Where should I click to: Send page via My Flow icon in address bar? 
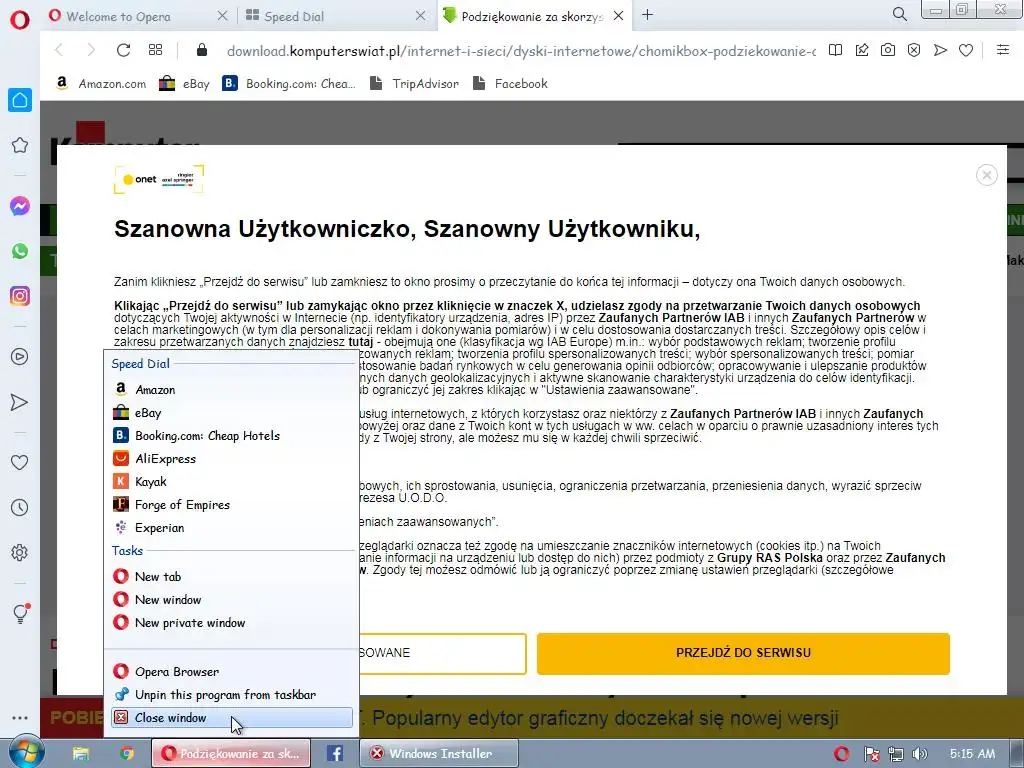pyautogui.click(x=940, y=50)
